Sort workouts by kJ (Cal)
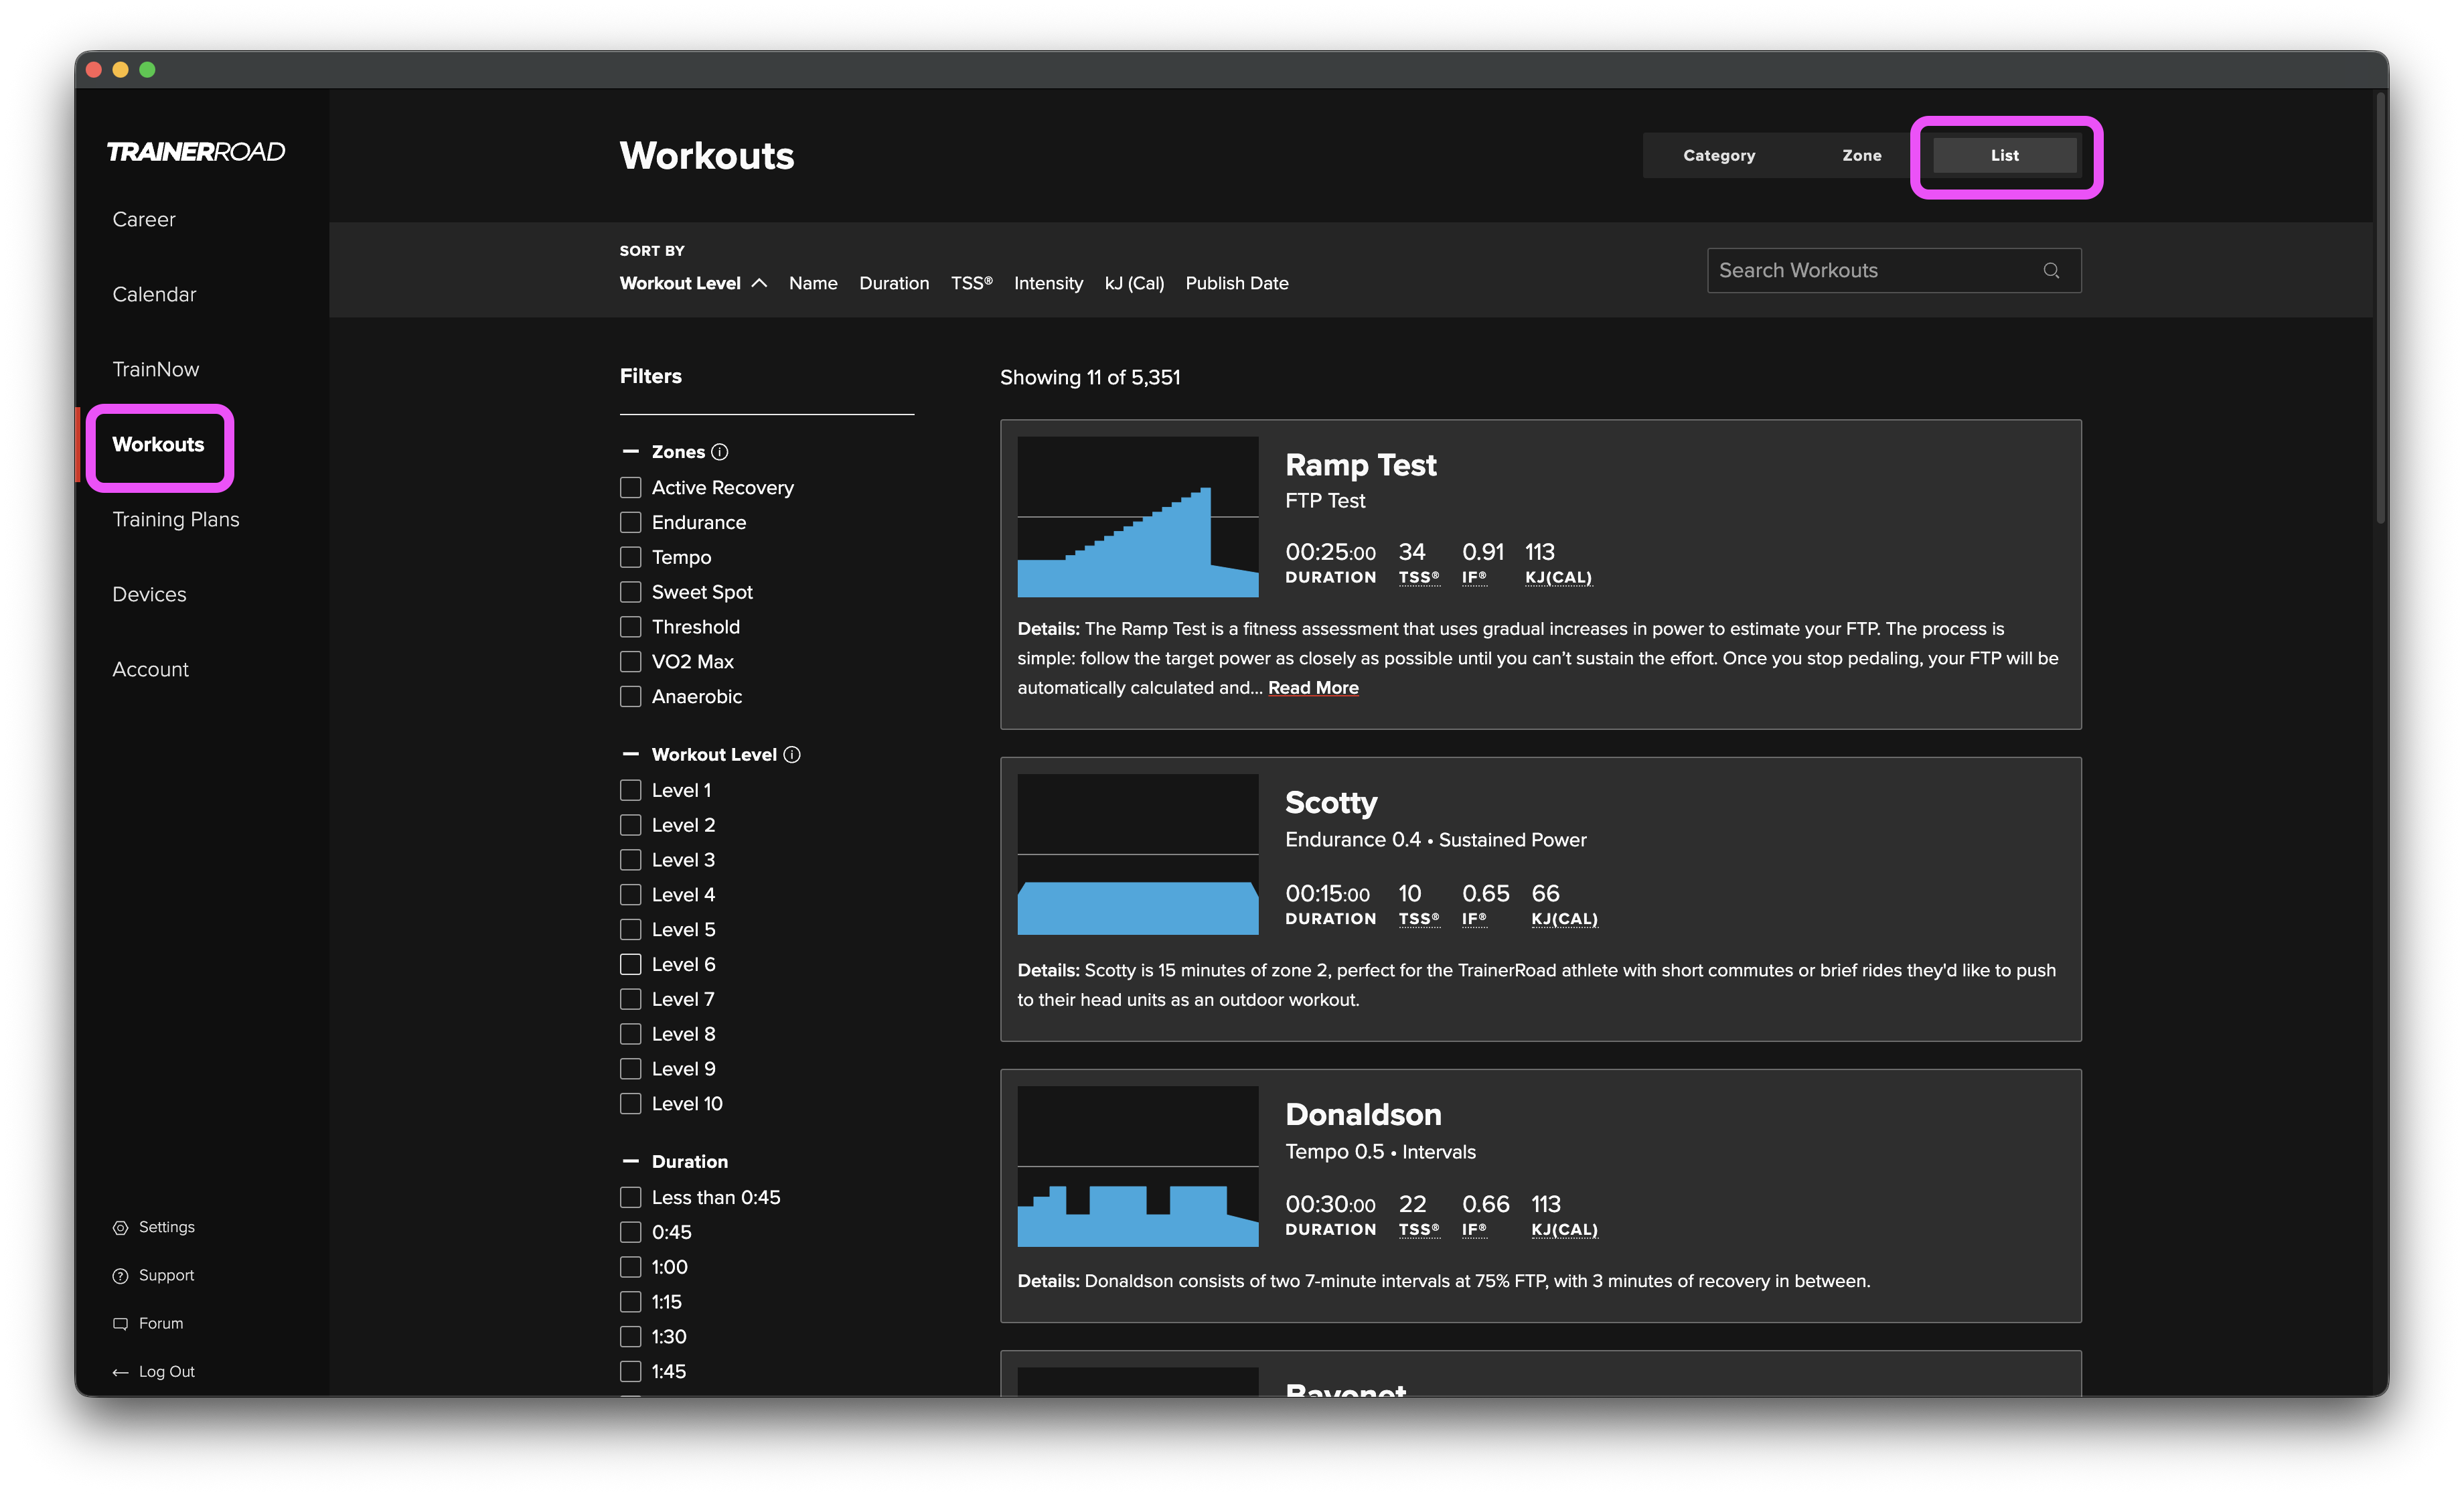This screenshot has width=2464, height=1496. point(1134,283)
